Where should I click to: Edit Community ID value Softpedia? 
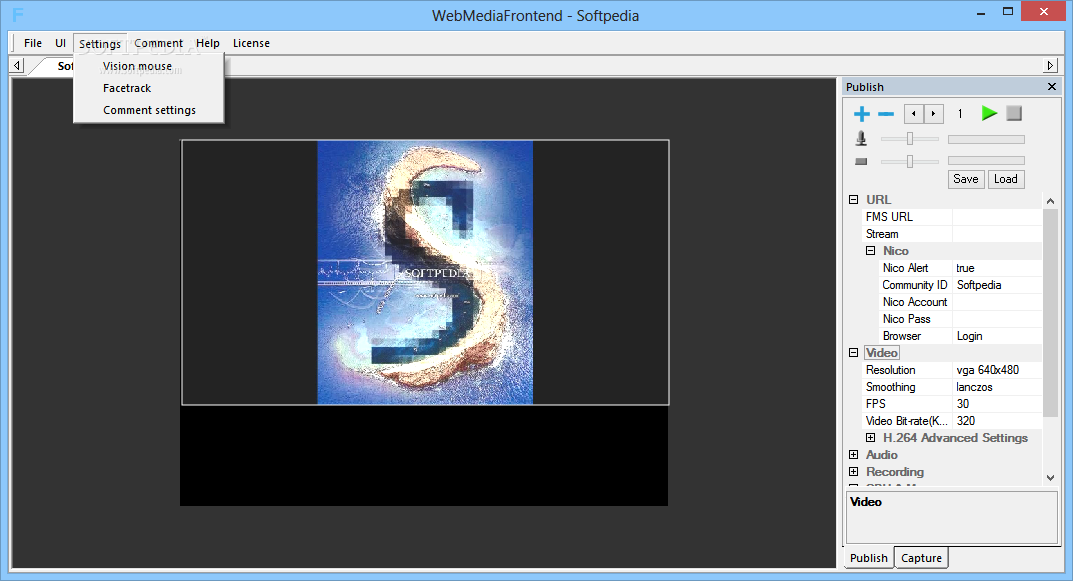[996, 285]
